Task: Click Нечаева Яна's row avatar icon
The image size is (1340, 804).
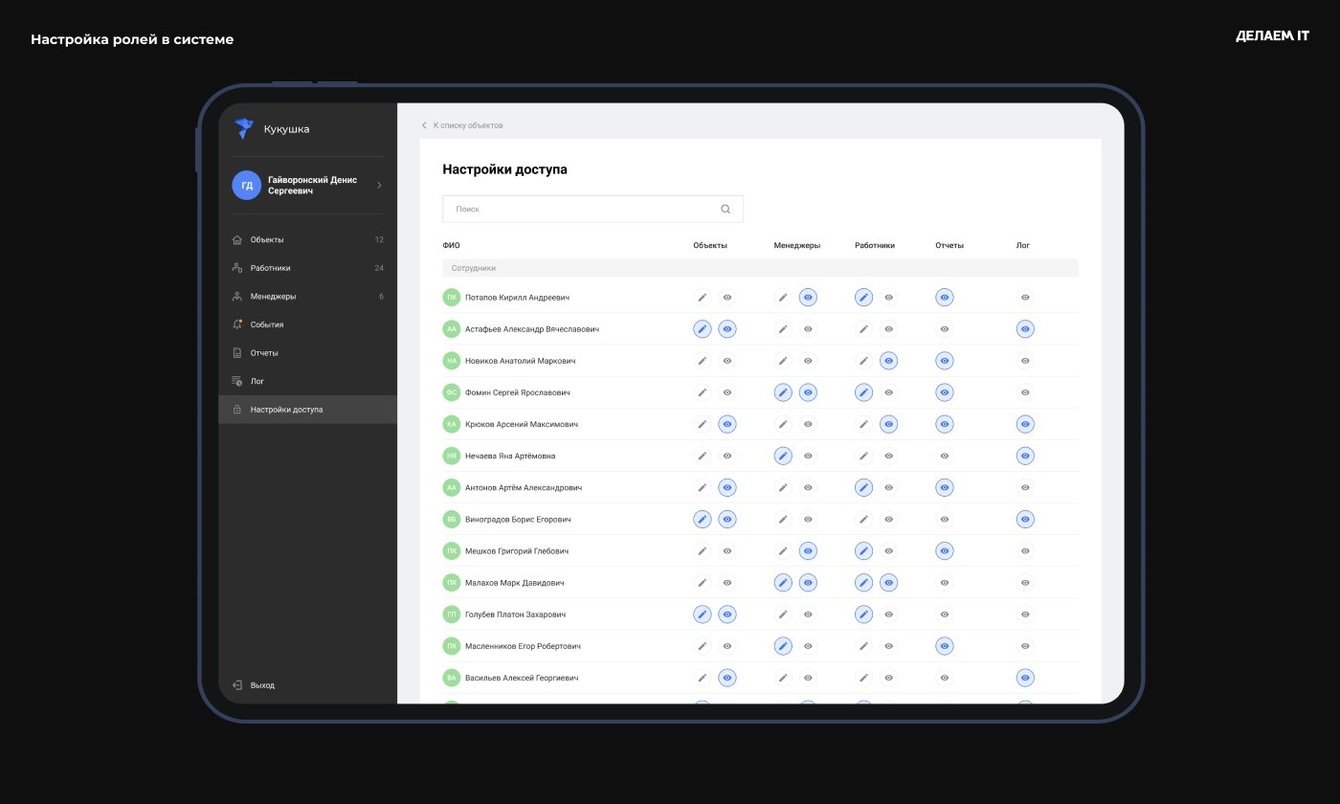Action: point(452,456)
